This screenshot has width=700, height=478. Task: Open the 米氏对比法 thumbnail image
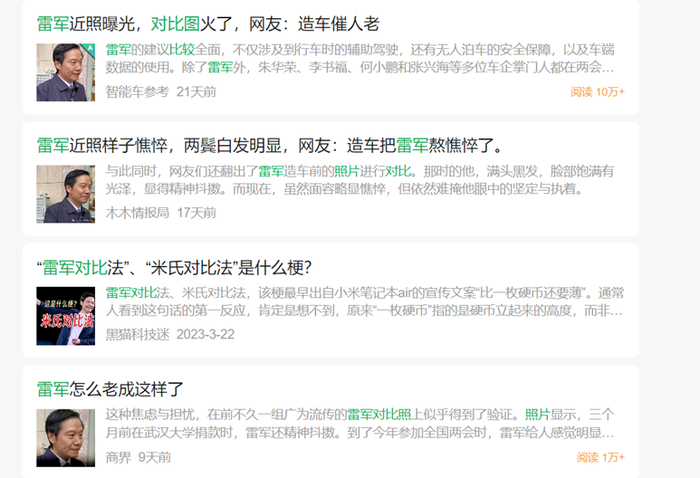coord(66,316)
